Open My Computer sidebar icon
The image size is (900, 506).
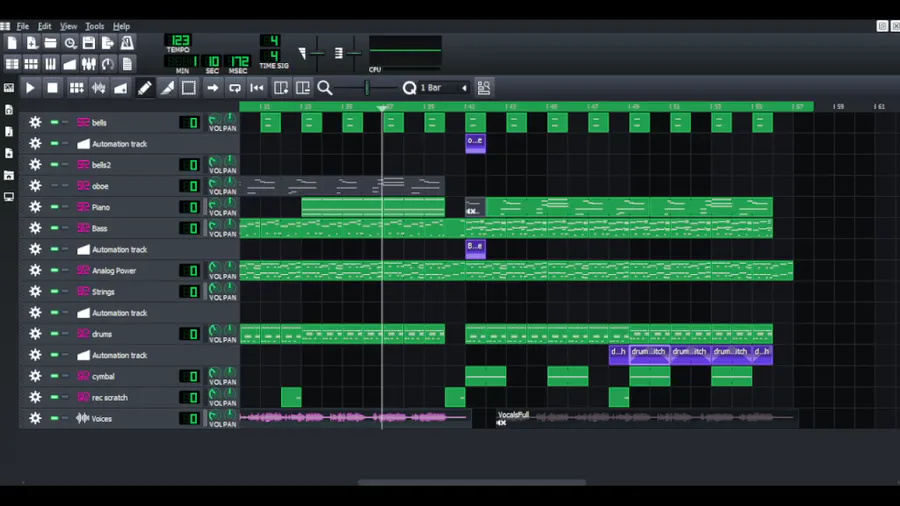coord(9,197)
